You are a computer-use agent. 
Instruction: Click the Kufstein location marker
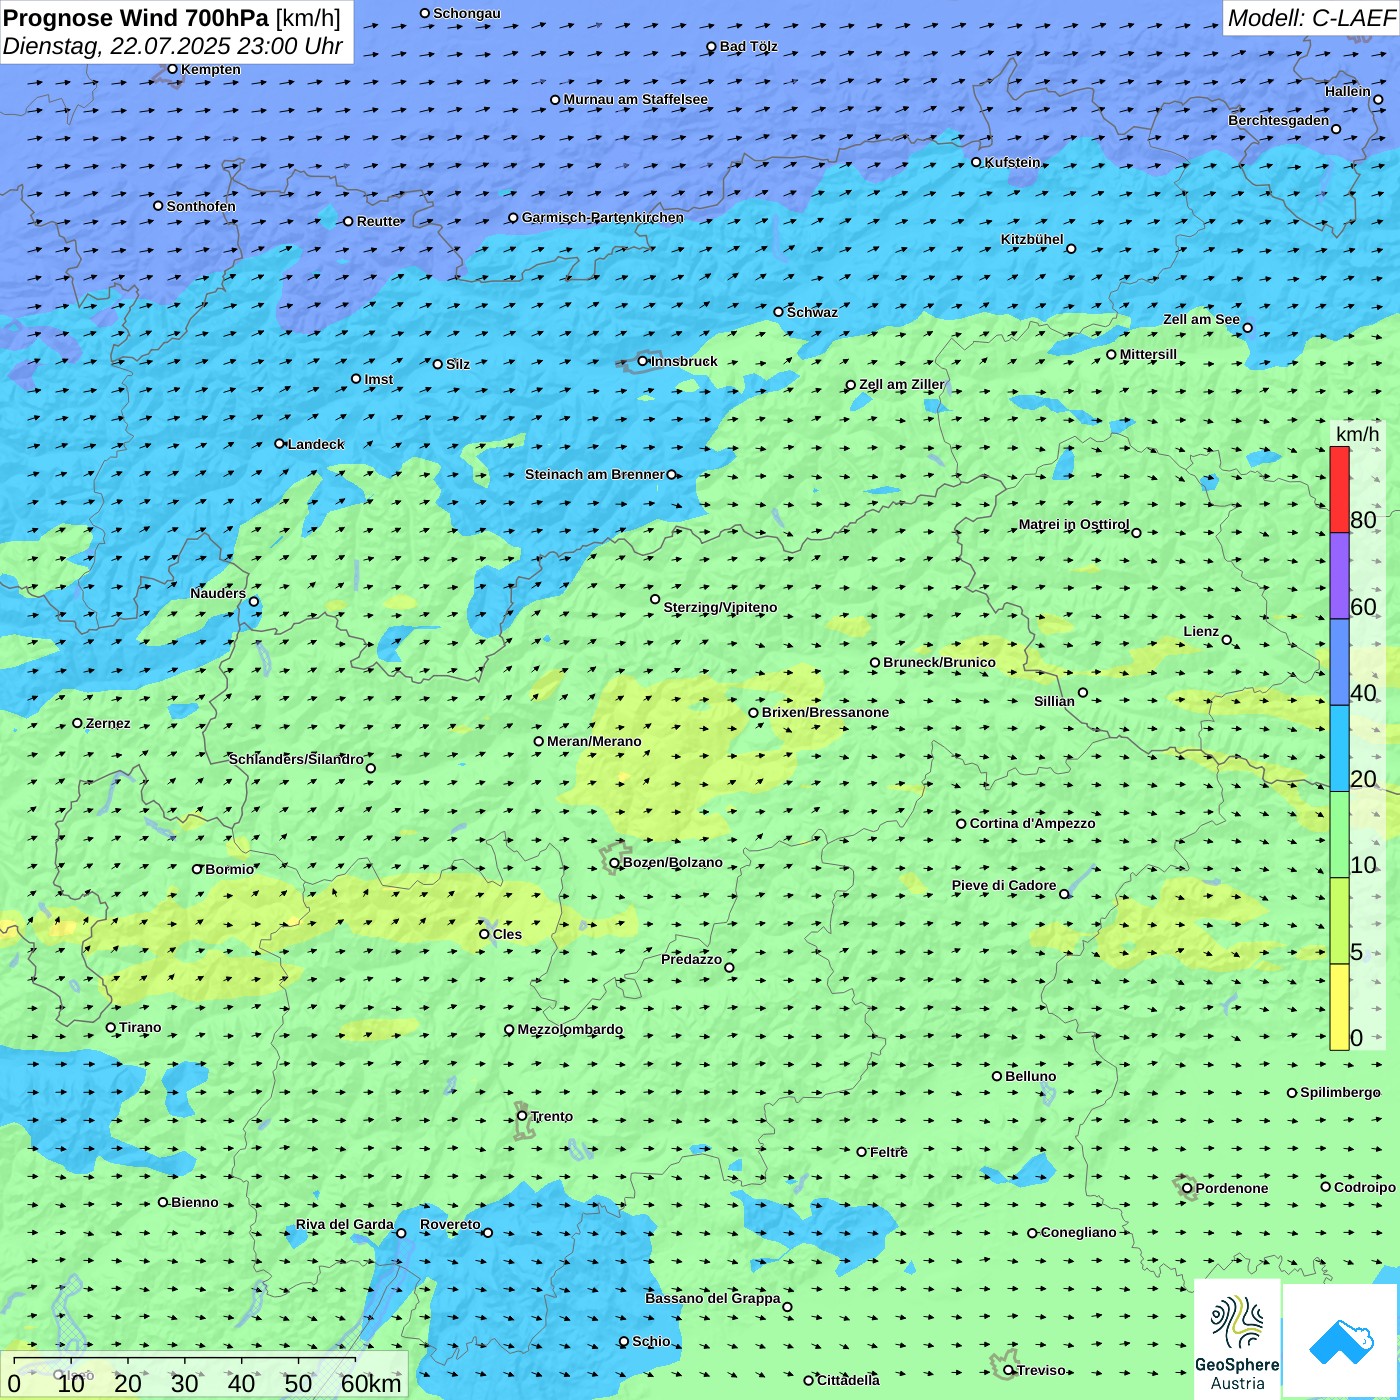click(x=976, y=162)
